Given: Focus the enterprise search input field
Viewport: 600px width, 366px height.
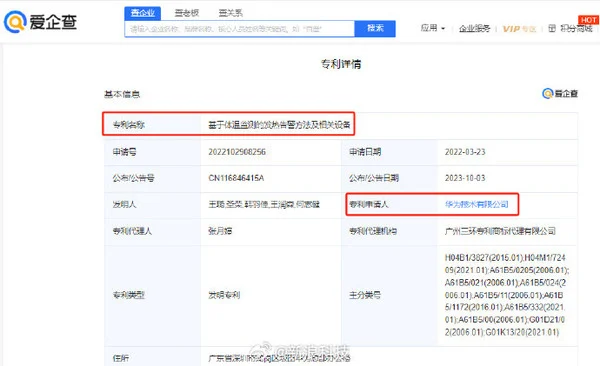Looking at the screenshot, I should point(240,29).
